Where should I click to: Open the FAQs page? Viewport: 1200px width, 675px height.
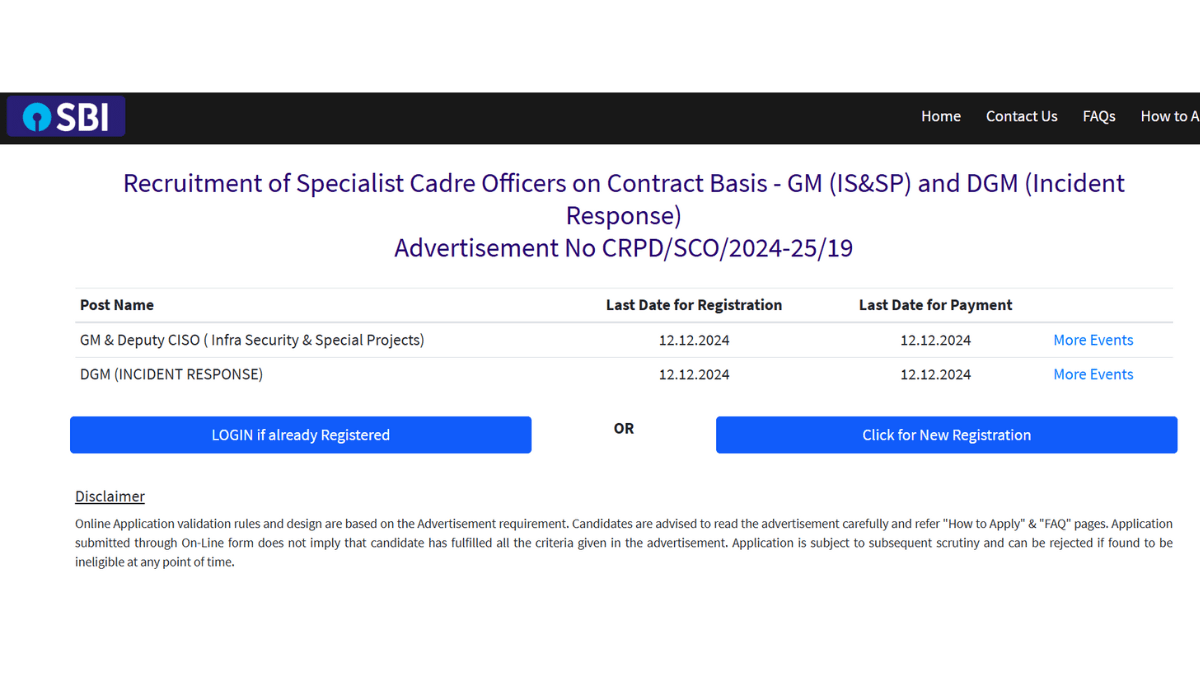coord(1098,116)
